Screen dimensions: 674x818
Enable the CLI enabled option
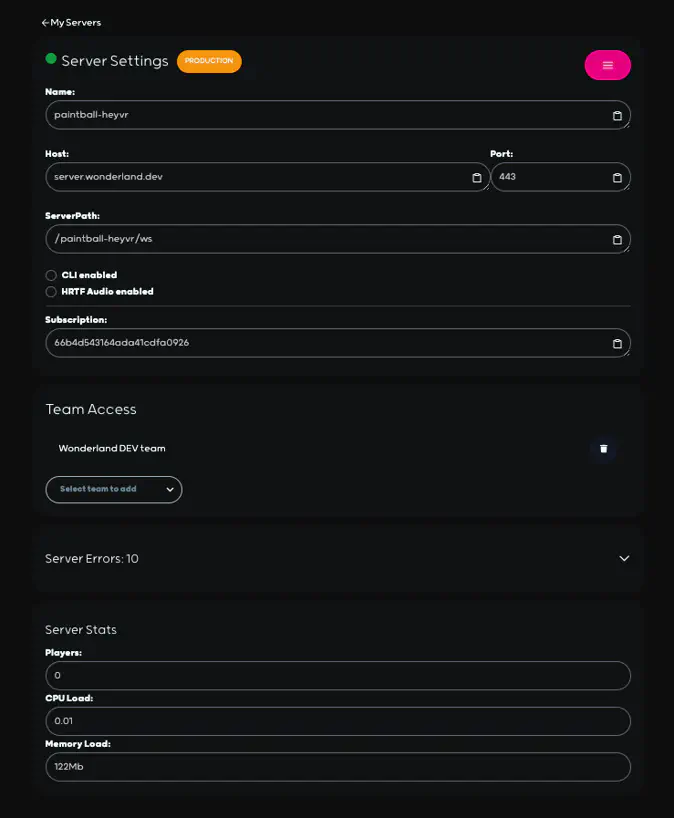pos(51,275)
